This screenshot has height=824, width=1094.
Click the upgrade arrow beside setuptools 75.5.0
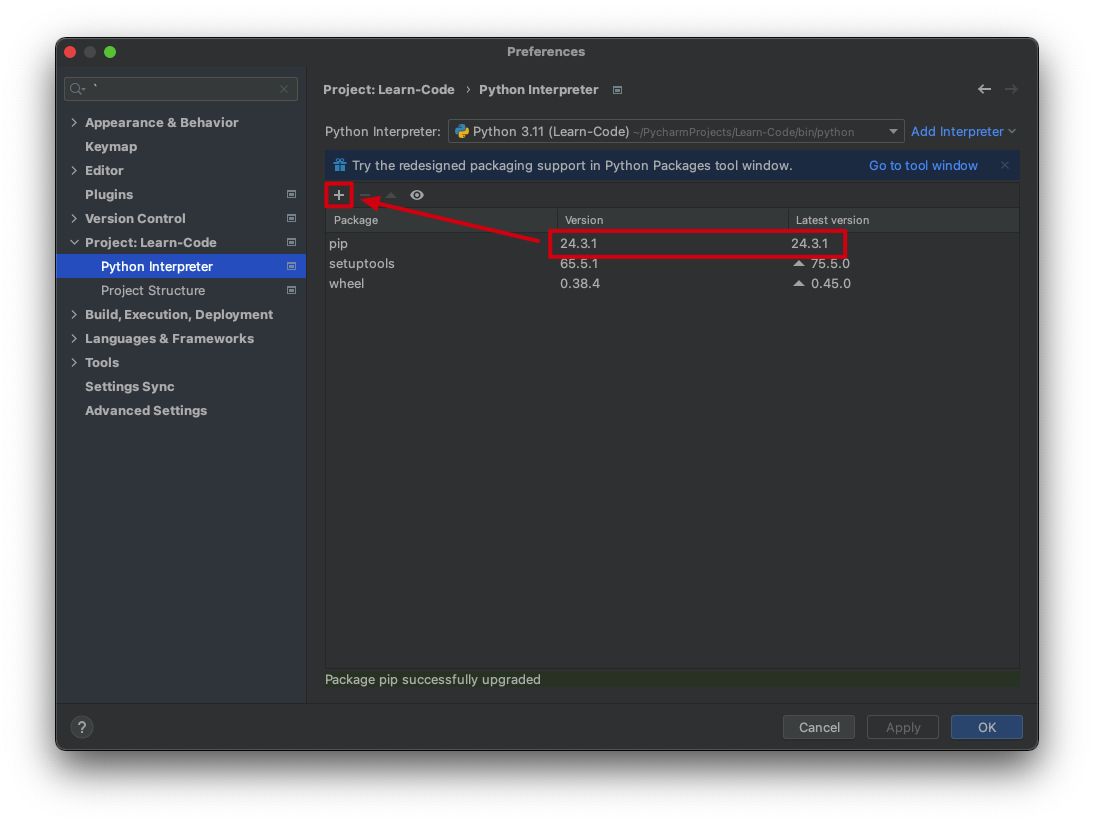click(799, 264)
